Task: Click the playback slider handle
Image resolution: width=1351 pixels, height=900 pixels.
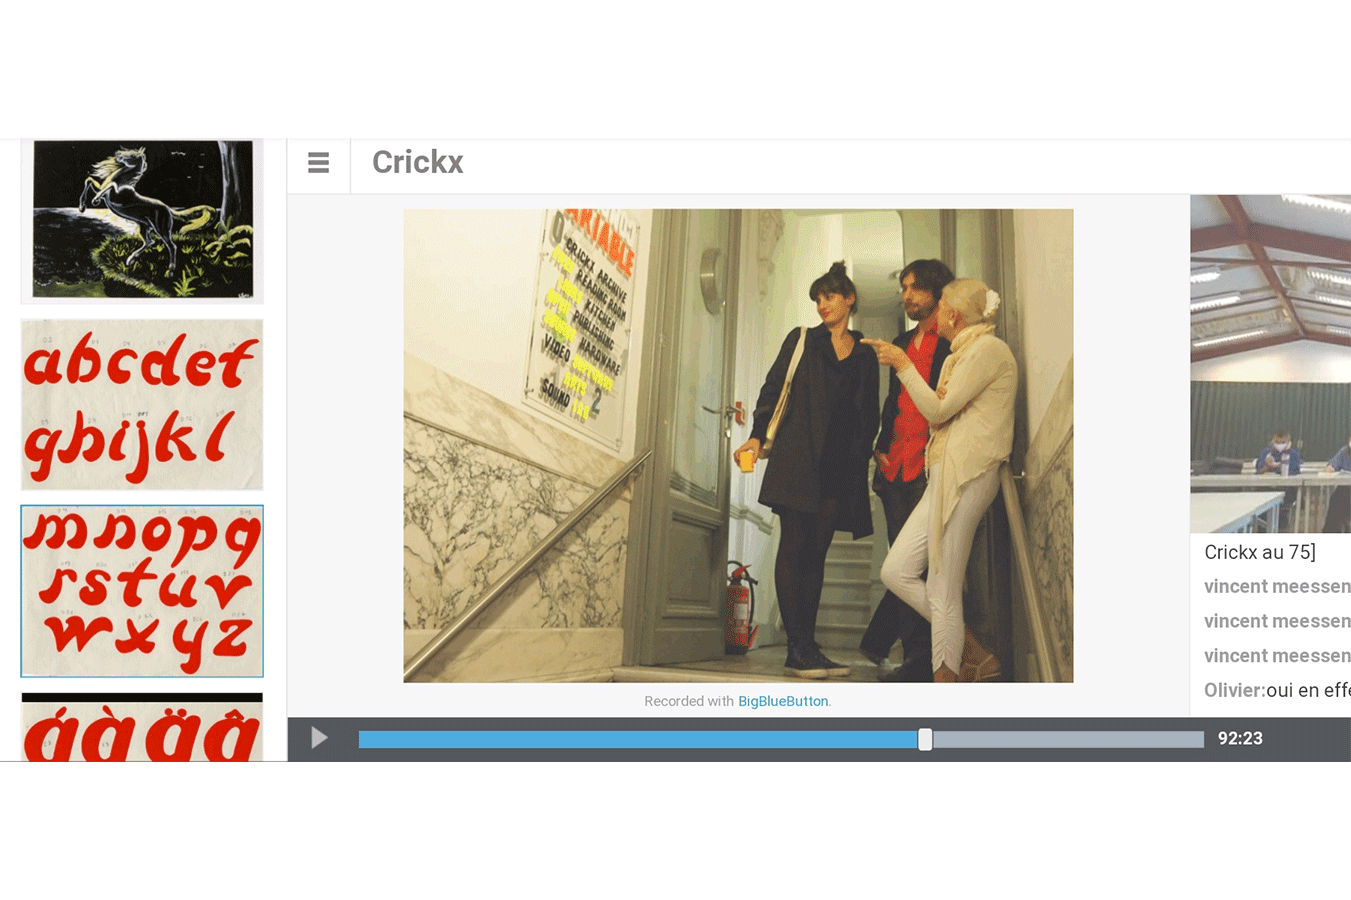Action: tap(925, 739)
